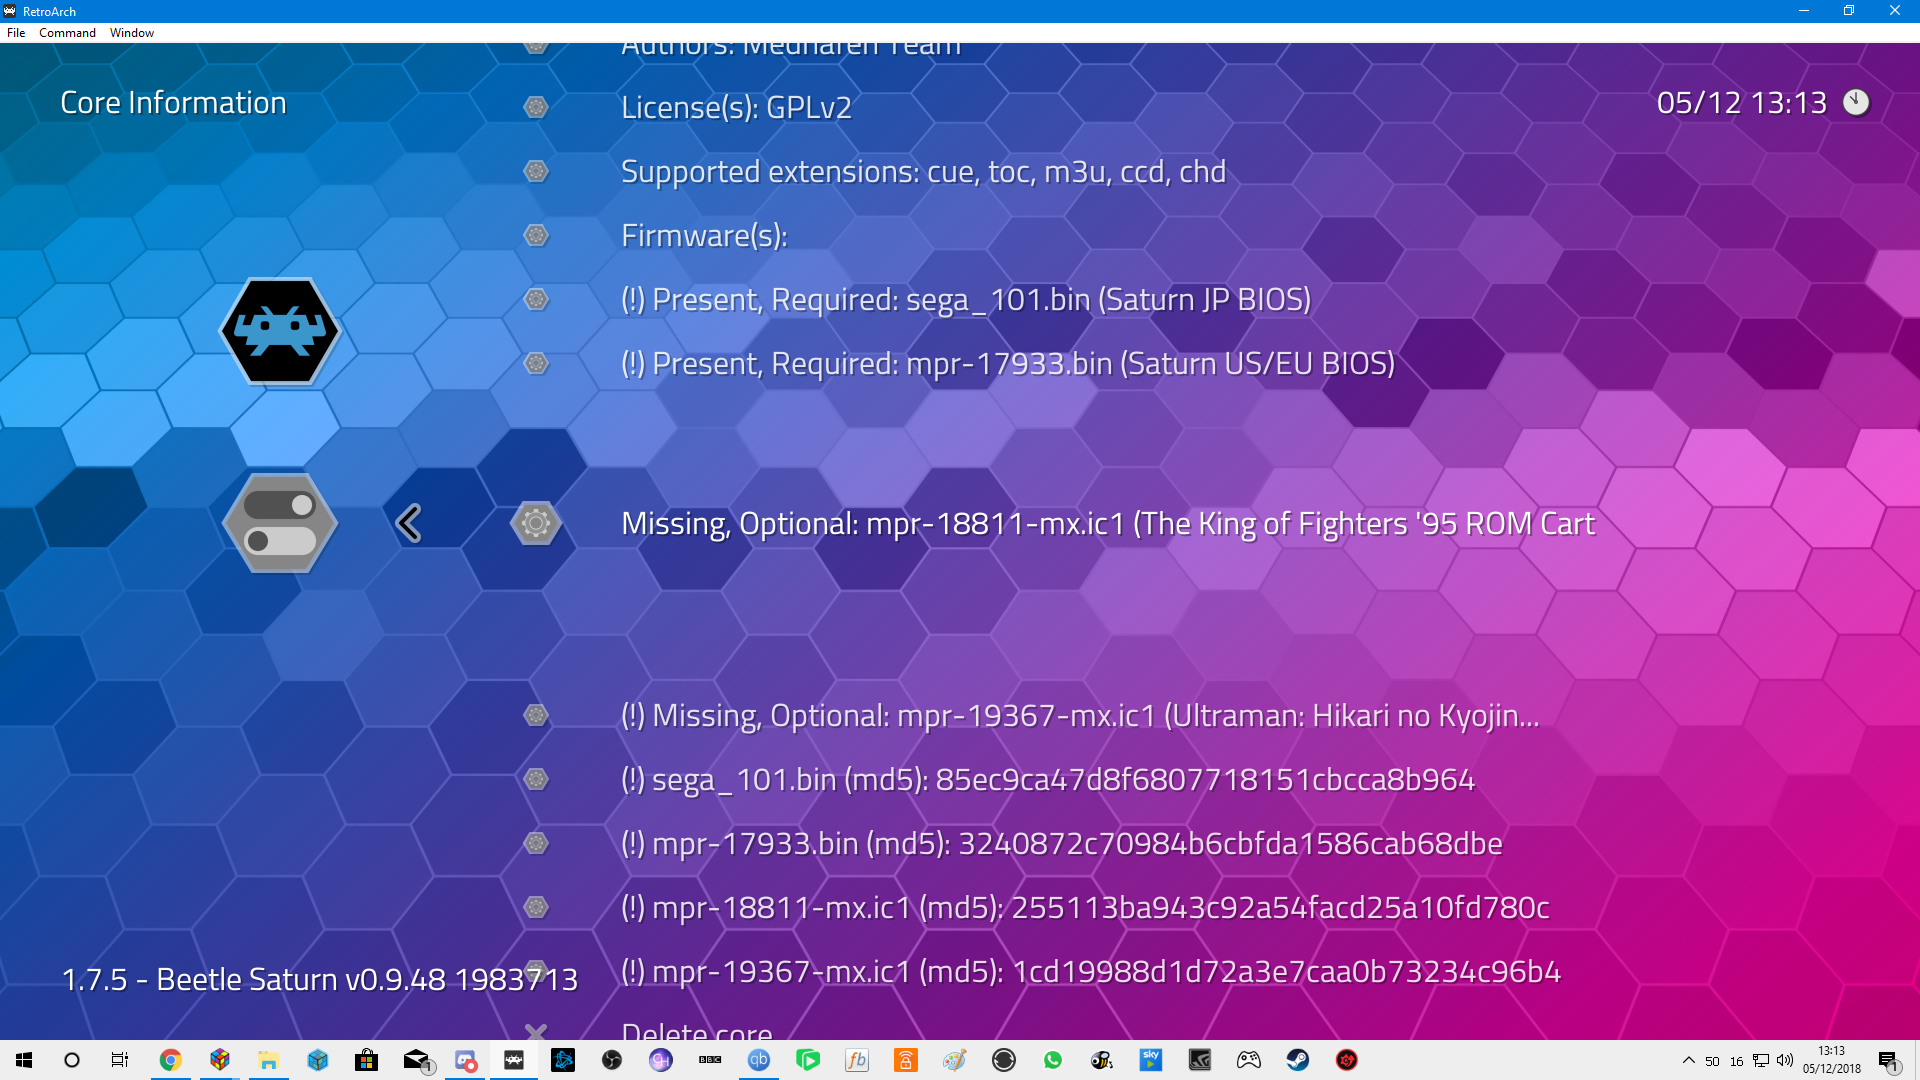
Task: Open network settings in the system tray
Action: (1761, 1060)
